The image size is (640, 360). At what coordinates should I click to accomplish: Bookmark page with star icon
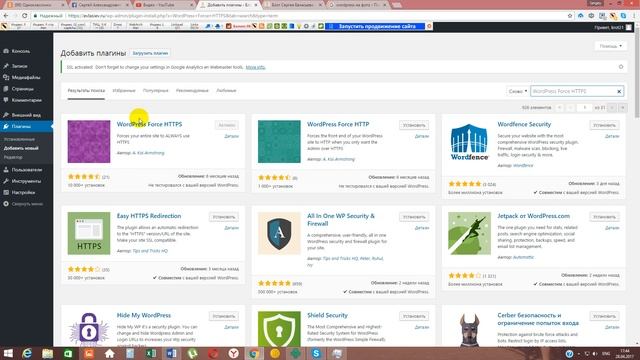click(570, 16)
